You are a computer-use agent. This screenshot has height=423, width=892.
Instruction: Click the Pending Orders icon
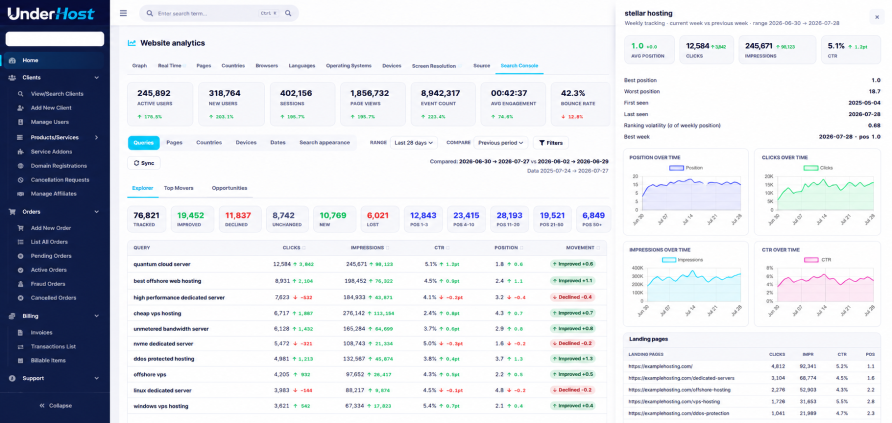[20, 256]
